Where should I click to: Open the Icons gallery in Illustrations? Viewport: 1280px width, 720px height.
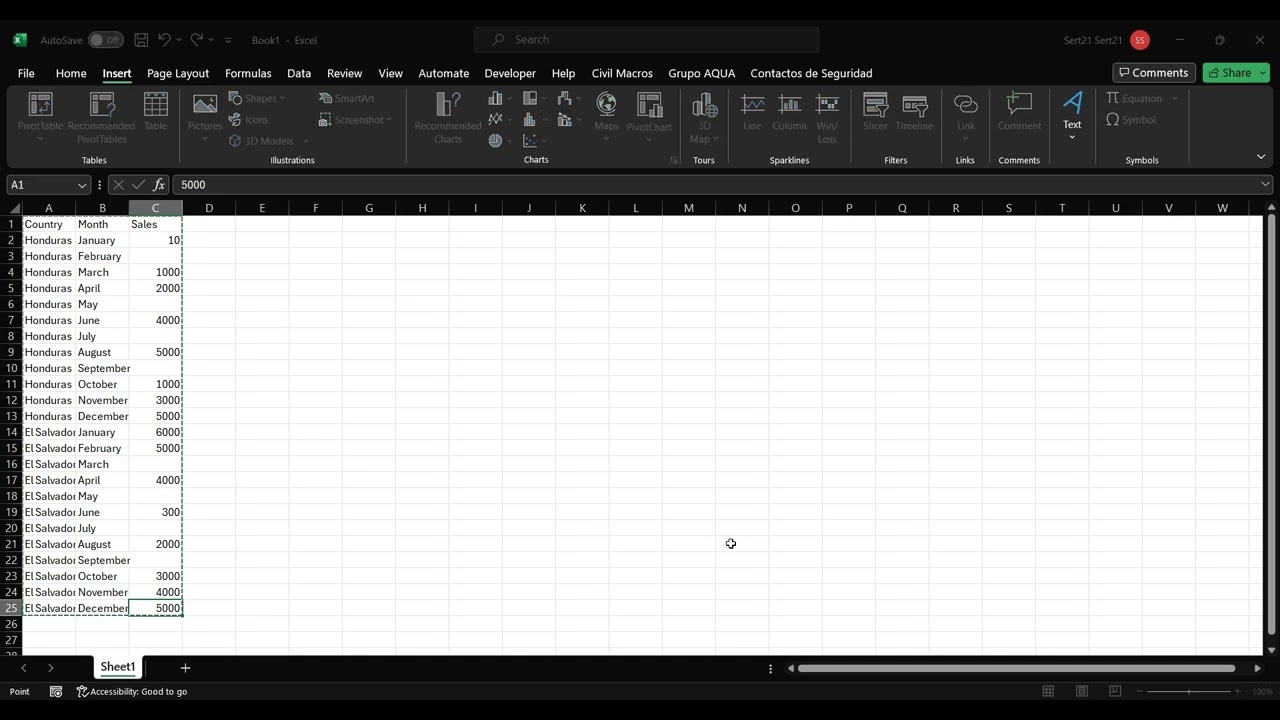(x=249, y=120)
